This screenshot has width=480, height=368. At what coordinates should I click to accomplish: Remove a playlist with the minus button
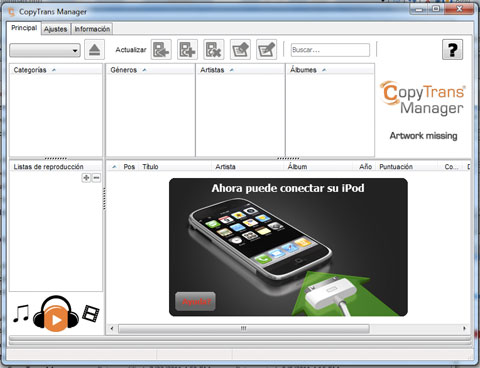point(96,178)
